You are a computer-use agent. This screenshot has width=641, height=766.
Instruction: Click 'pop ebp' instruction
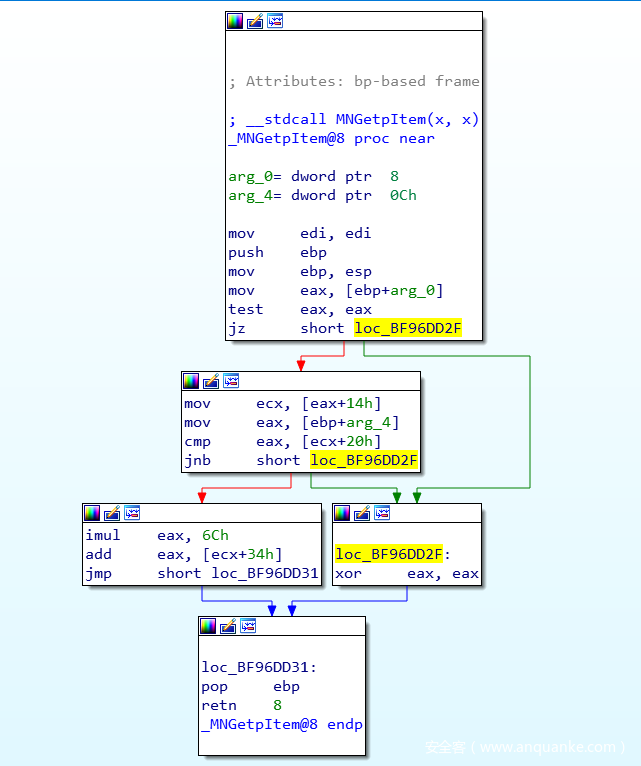[251, 686]
